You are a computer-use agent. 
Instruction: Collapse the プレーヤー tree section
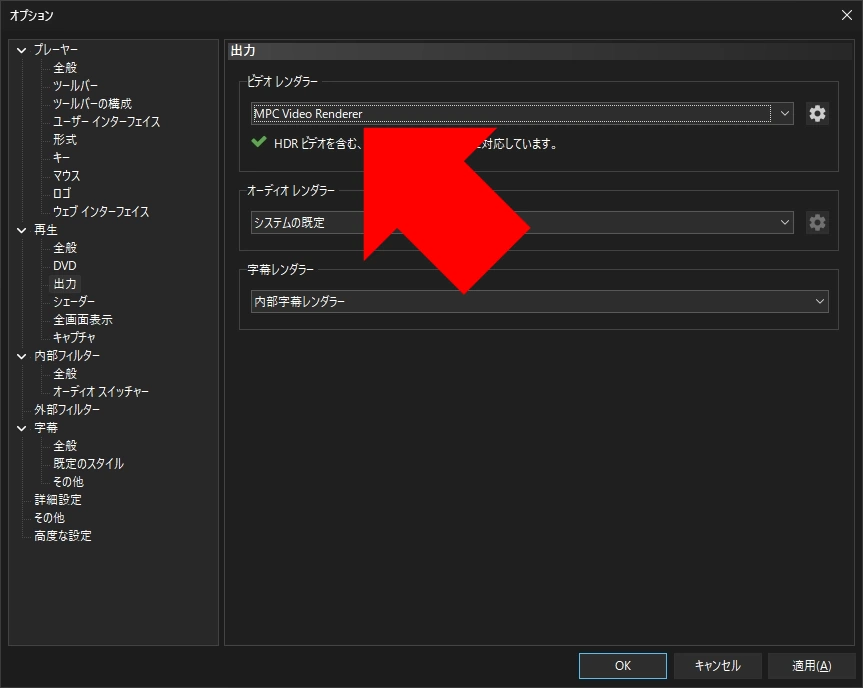tap(21, 50)
